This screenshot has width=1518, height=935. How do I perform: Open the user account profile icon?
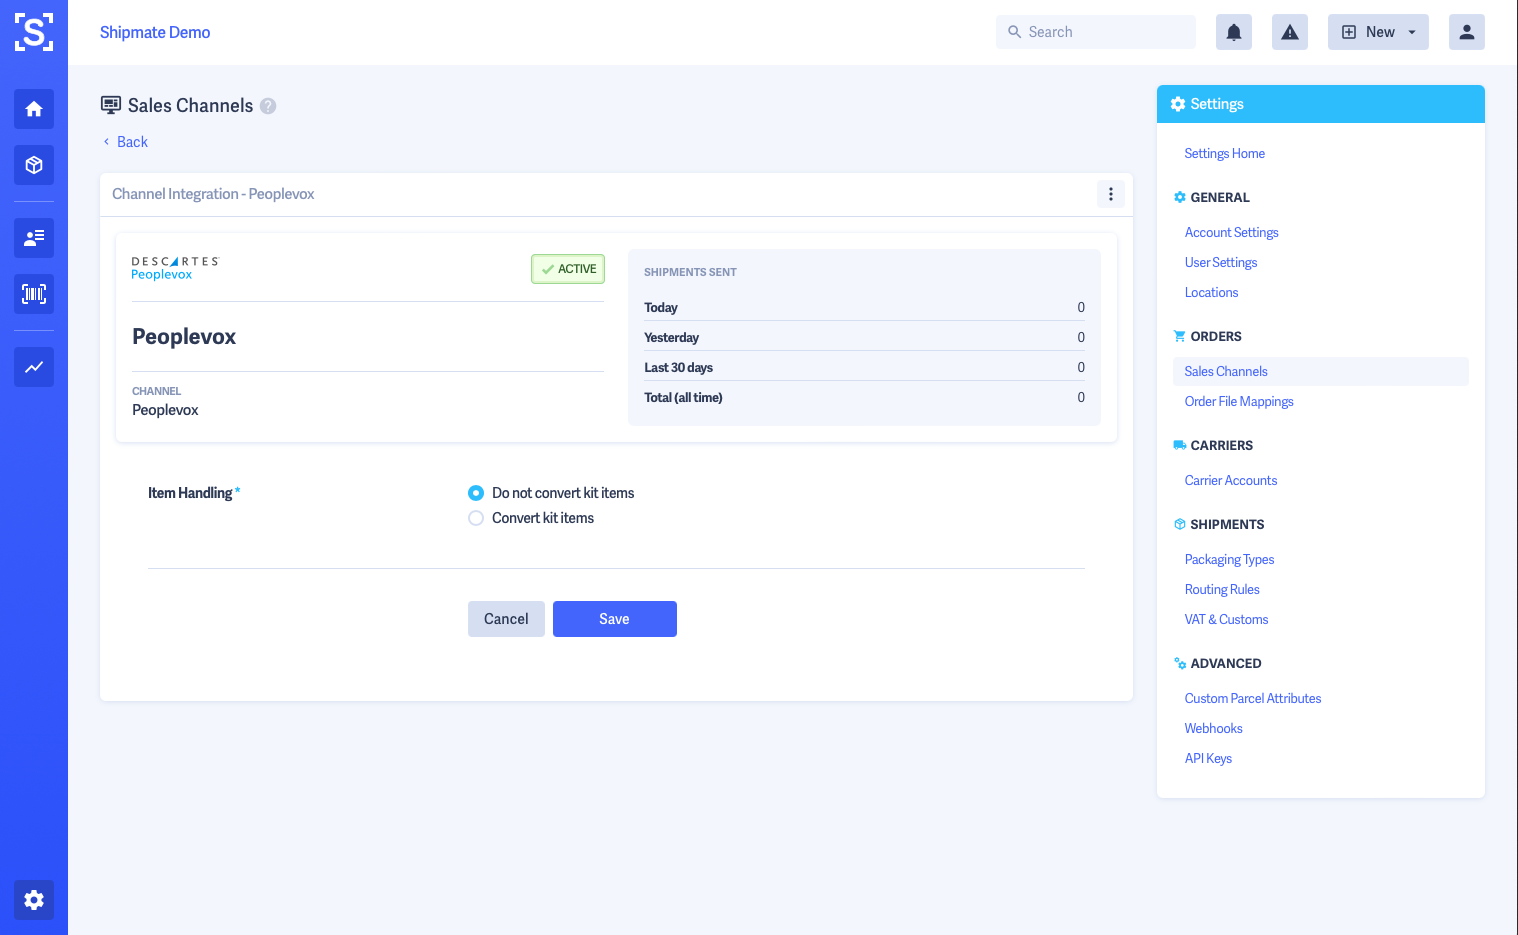[1467, 32]
